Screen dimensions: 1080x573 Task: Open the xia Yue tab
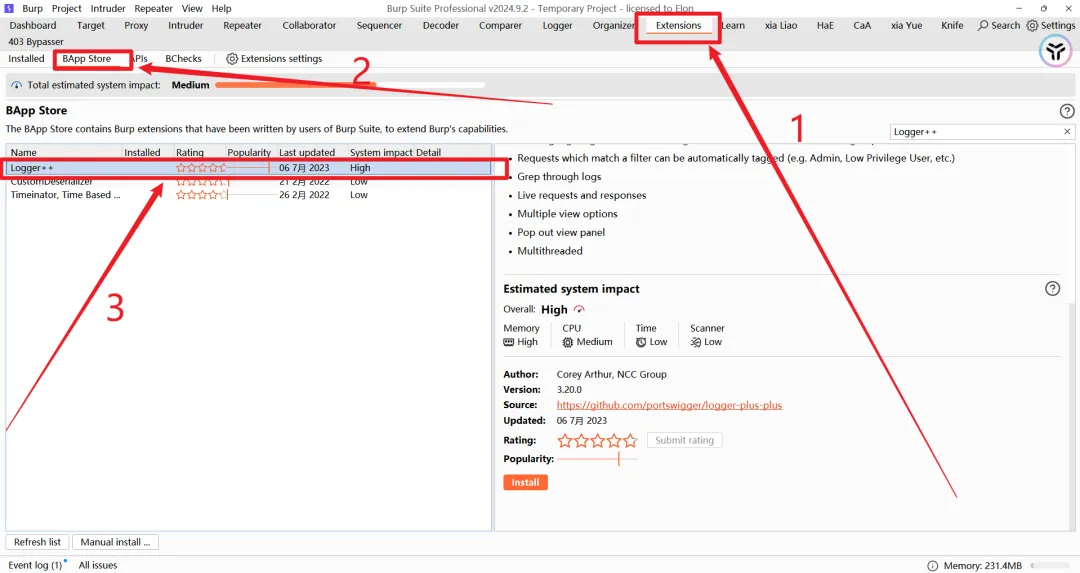(906, 25)
